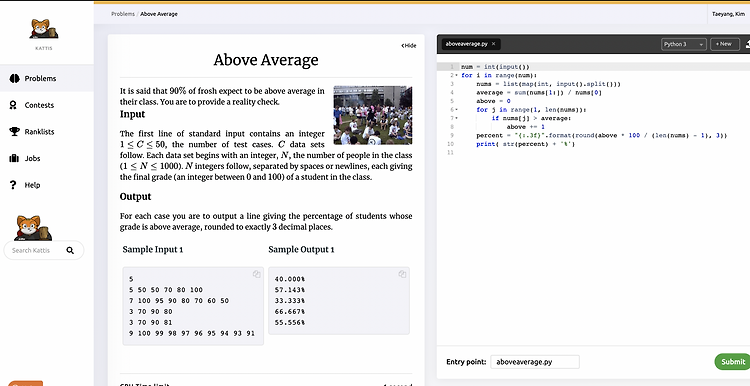Open the Problems breadcrumb link
Viewport: 750px width, 386px height.
tap(123, 14)
